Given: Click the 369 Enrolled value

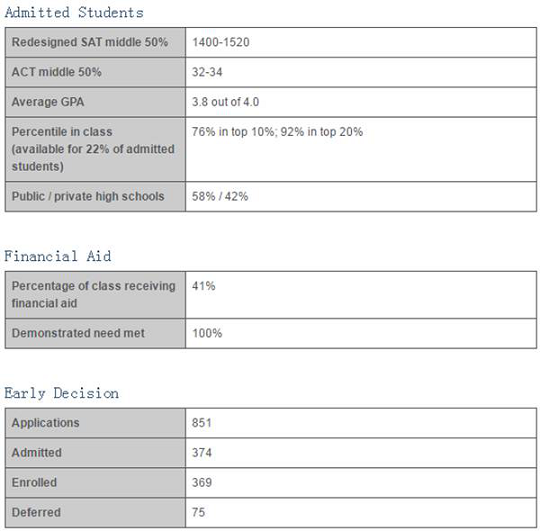Looking at the screenshot, I should pos(202,482).
